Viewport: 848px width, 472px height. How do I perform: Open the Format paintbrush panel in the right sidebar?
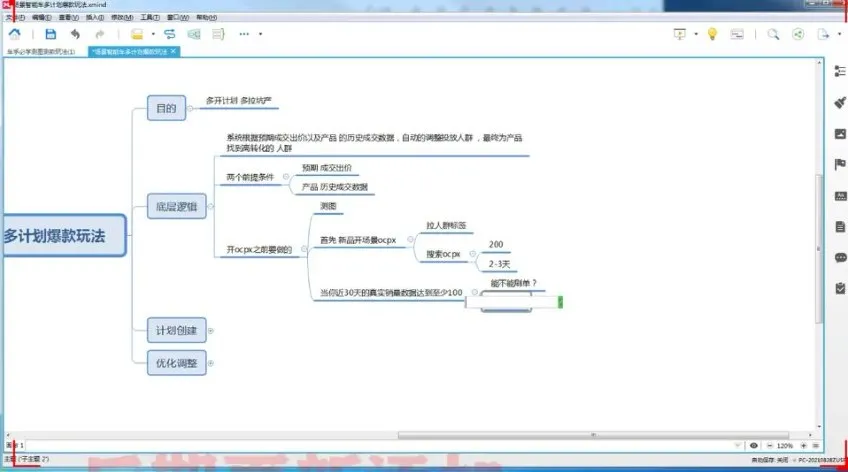coord(839,102)
